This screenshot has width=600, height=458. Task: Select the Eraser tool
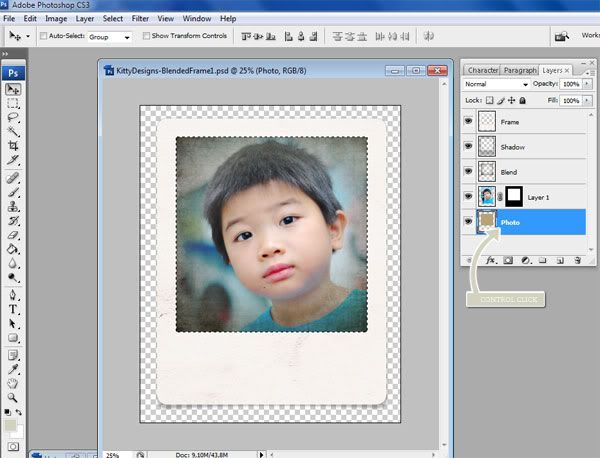13,235
